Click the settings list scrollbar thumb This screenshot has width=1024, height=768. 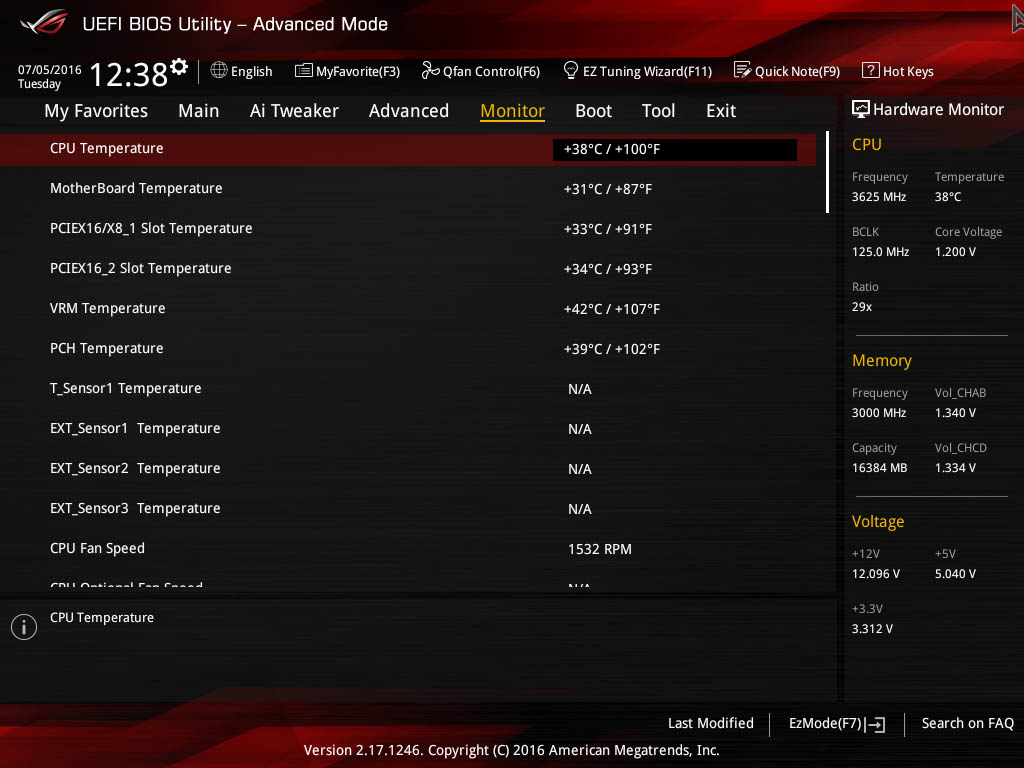pyautogui.click(x=827, y=172)
